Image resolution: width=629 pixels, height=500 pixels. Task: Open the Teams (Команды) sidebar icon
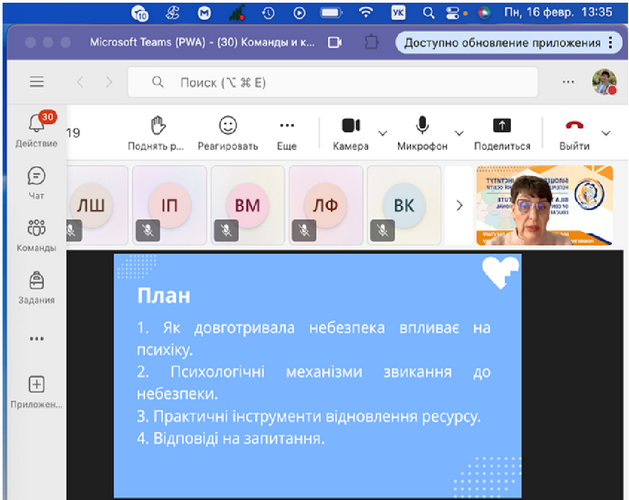(x=37, y=229)
